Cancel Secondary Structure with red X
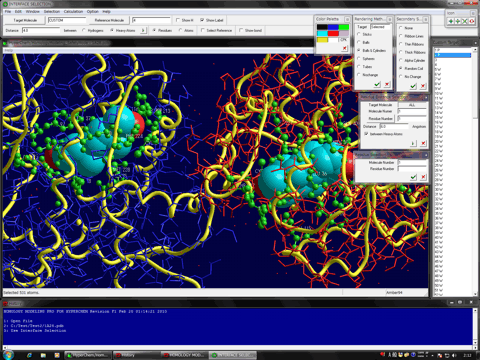Screen dimensions: 480x360 (423, 86)
